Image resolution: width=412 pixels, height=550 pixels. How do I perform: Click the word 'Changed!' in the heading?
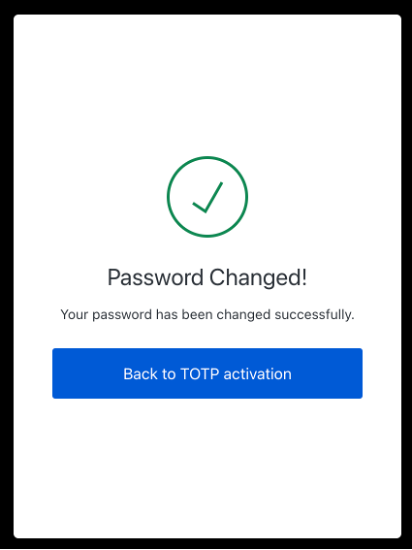[x=258, y=277]
